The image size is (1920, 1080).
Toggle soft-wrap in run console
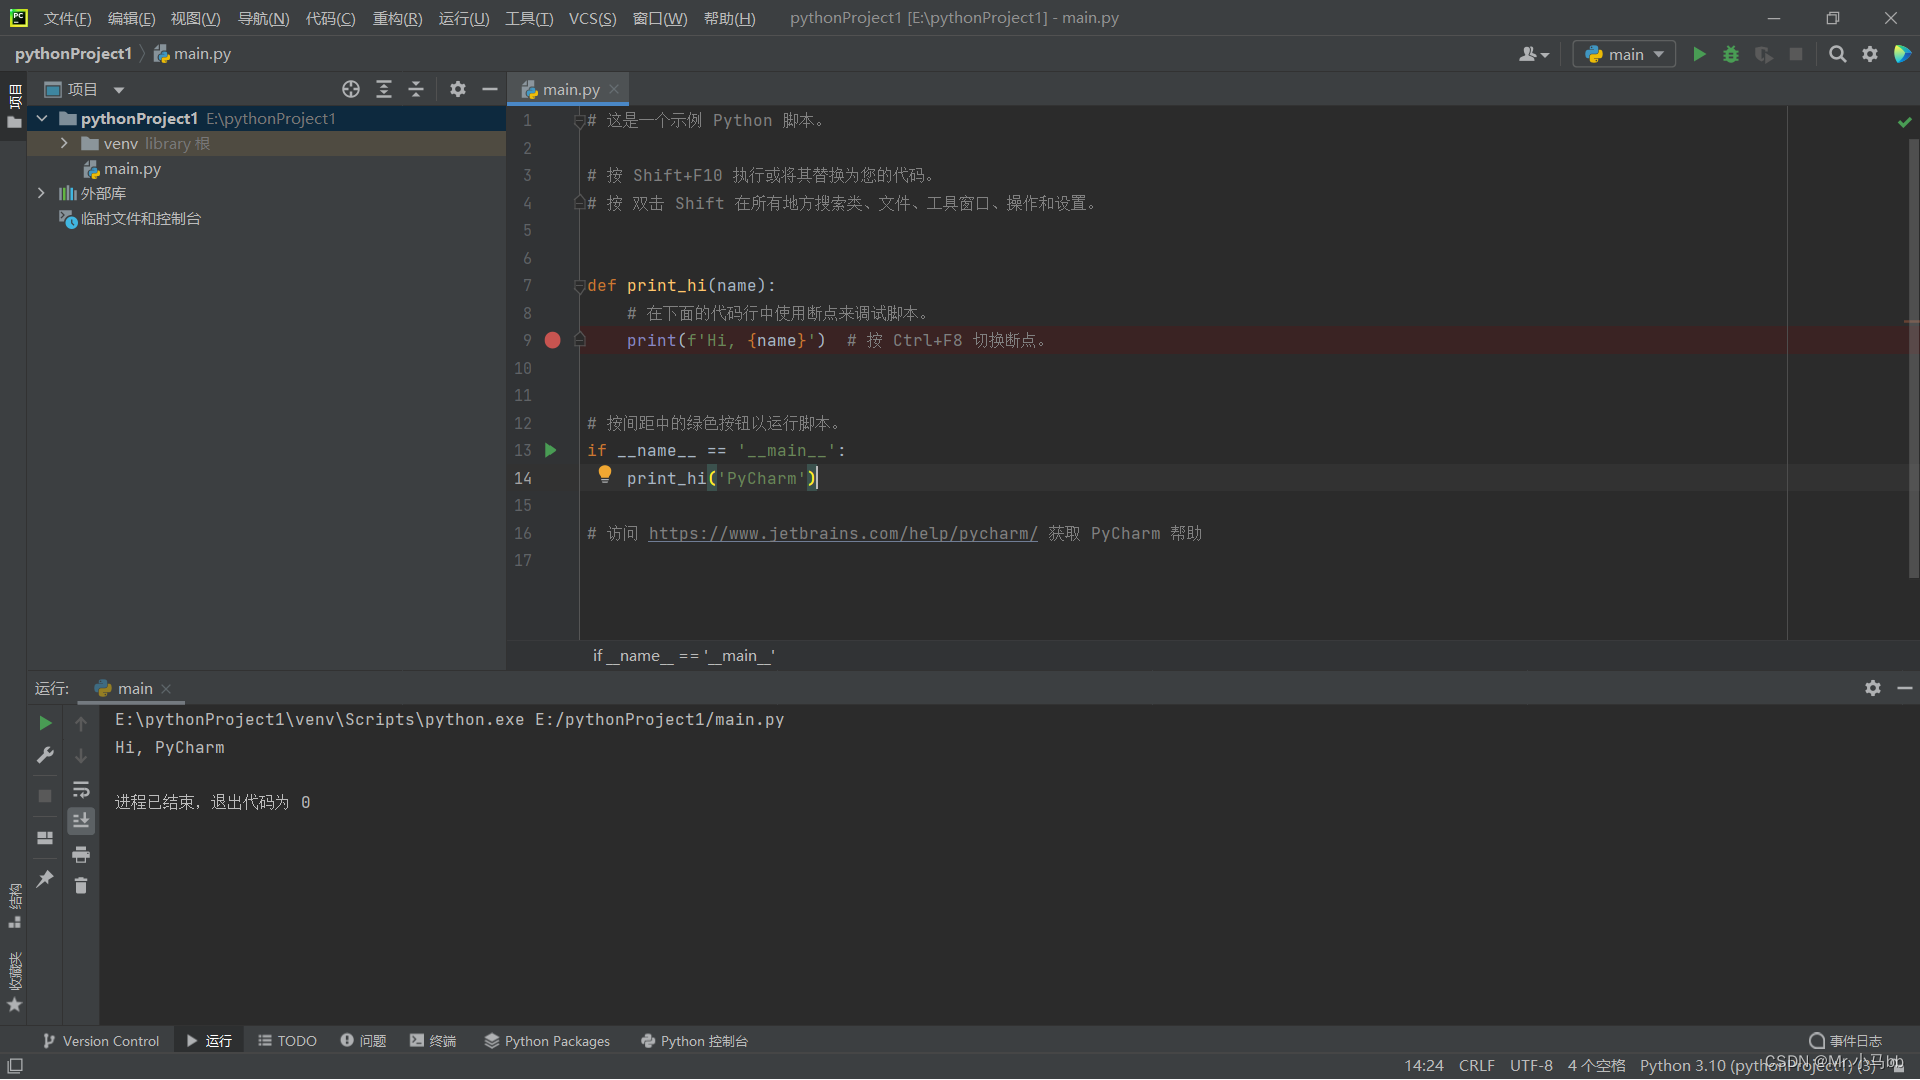click(x=81, y=790)
